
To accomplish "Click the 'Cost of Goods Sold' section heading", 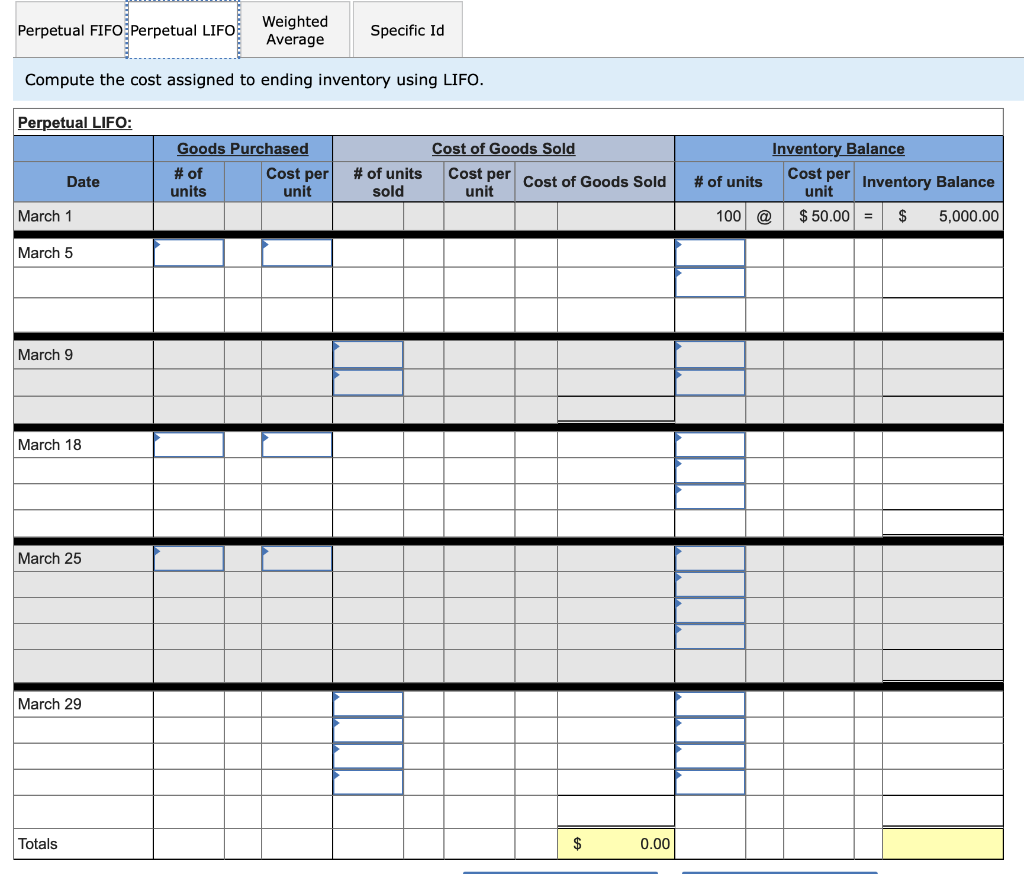I will tap(504, 149).
